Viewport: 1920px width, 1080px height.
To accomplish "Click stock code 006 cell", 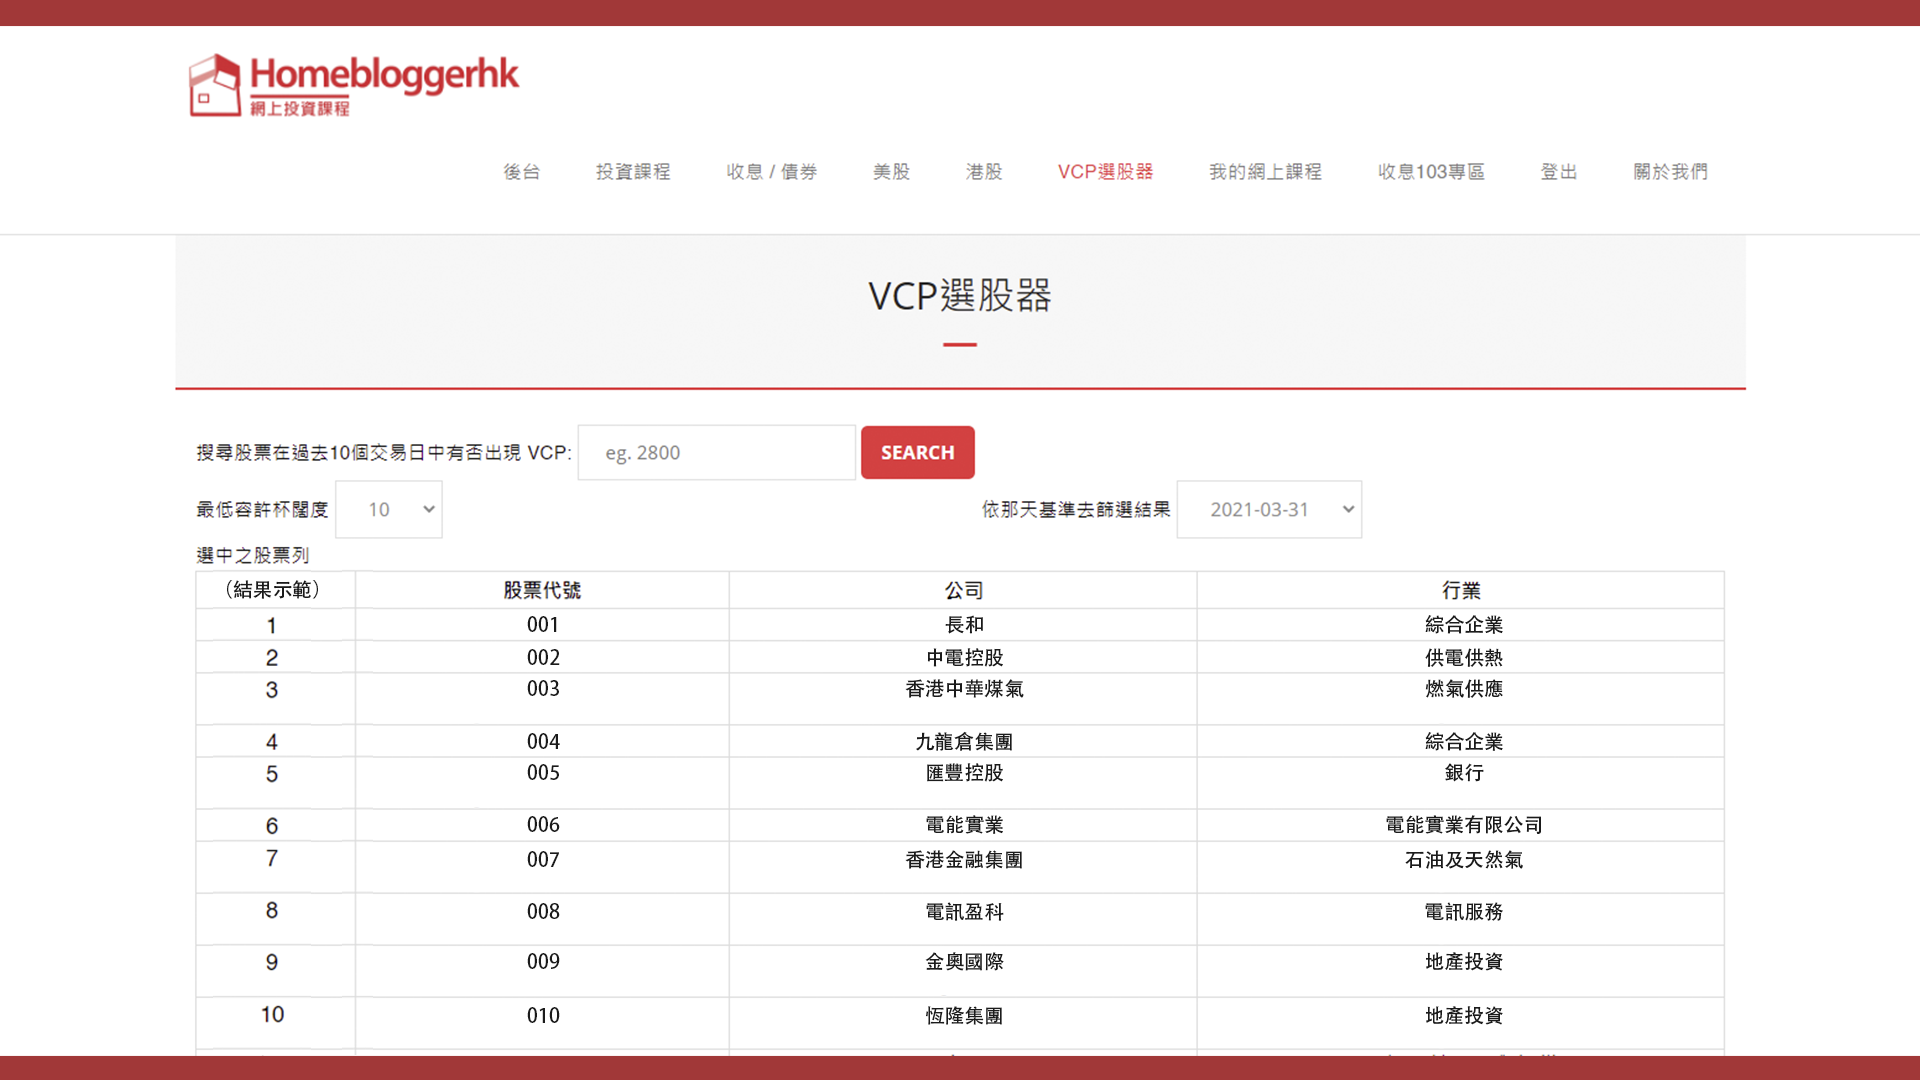I will click(x=543, y=825).
